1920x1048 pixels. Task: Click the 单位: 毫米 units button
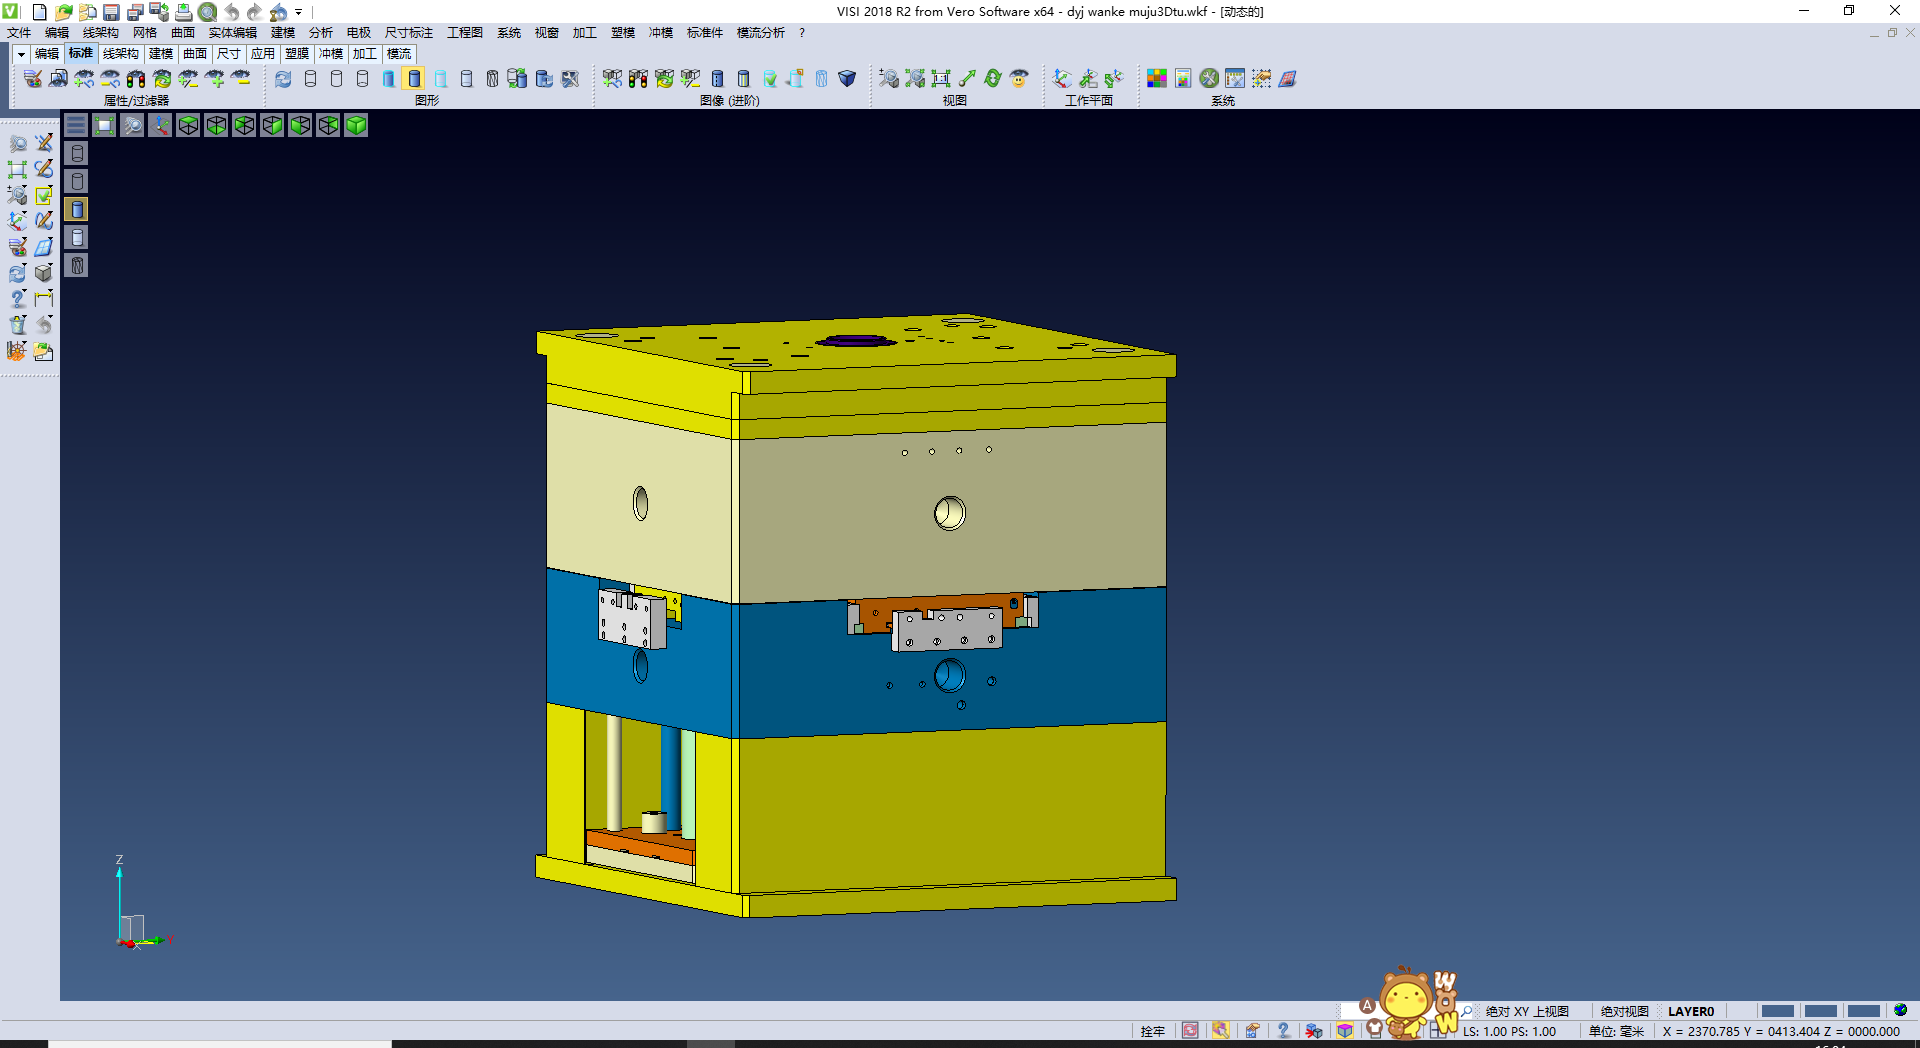tap(1616, 1031)
